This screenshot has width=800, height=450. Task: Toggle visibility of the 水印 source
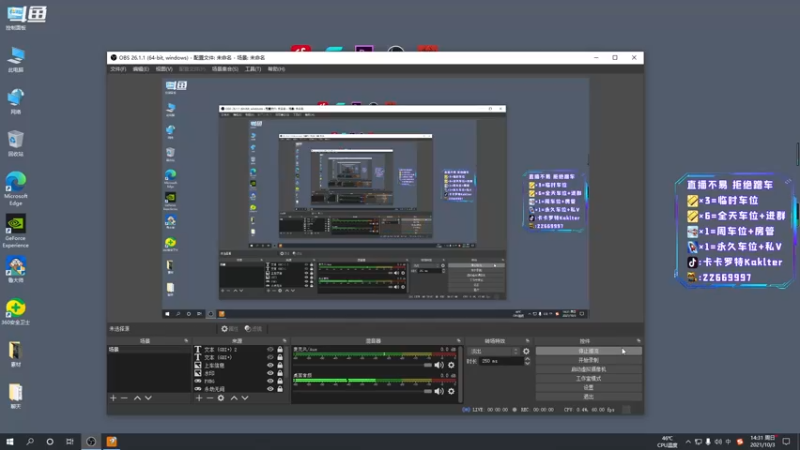tap(270, 373)
